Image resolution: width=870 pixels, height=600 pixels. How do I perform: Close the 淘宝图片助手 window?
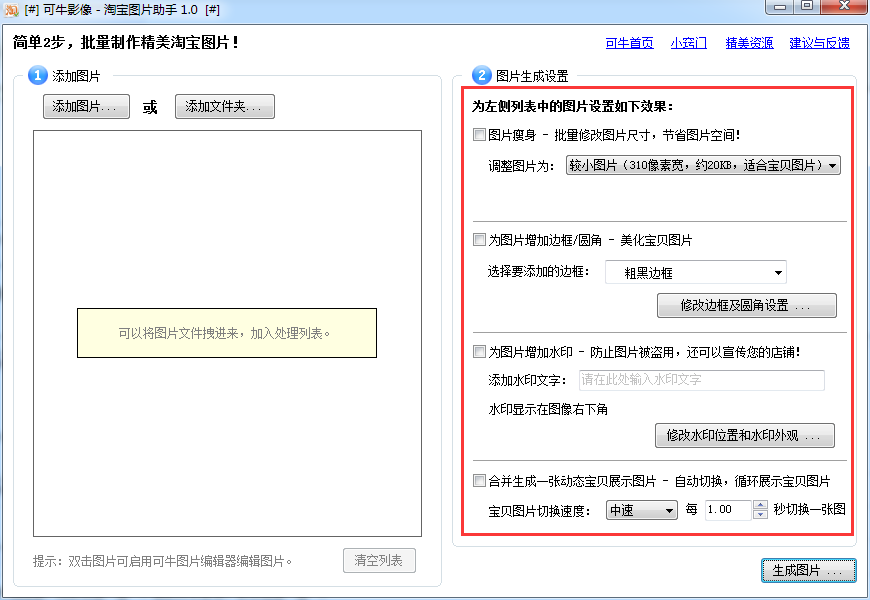click(844, 7)
